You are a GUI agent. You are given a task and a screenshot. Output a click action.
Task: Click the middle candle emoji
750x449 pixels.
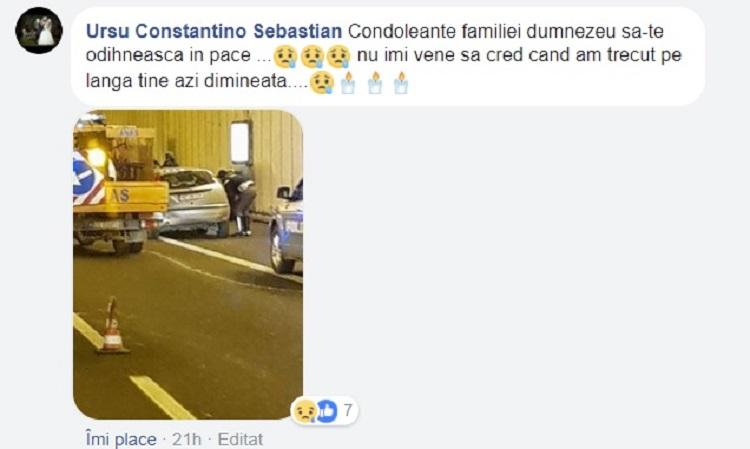click(x=375, y=83)
